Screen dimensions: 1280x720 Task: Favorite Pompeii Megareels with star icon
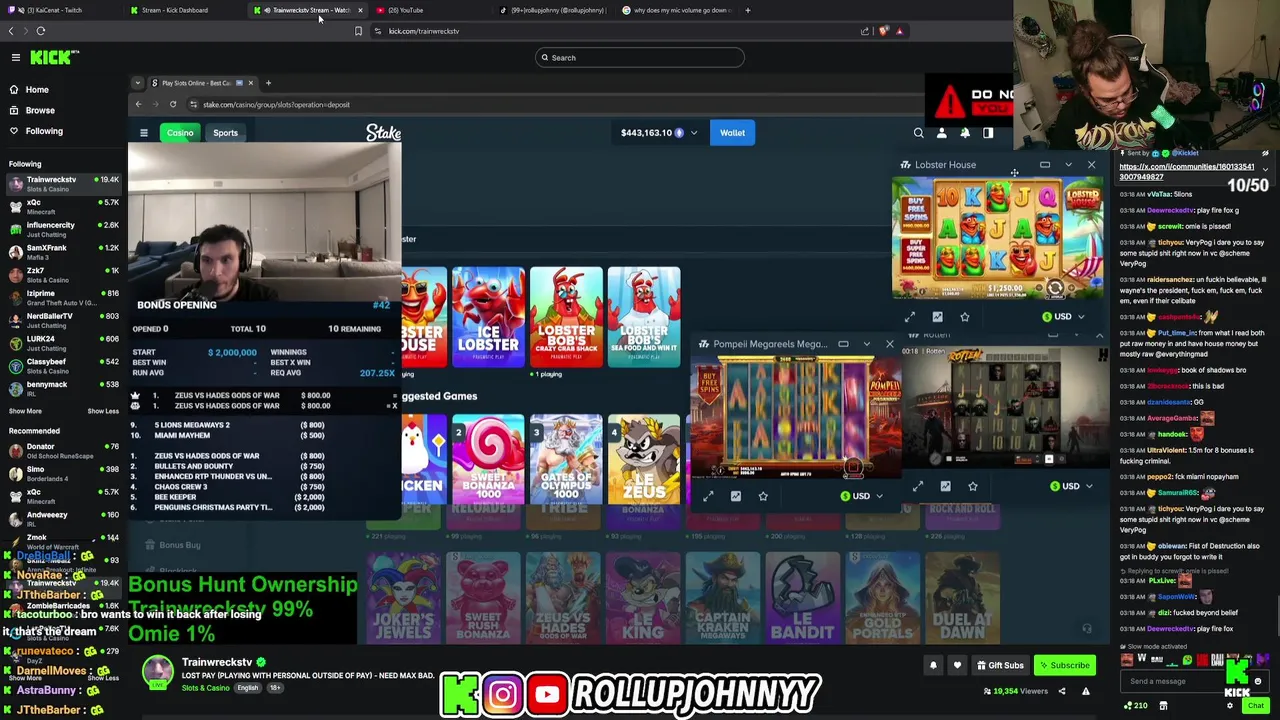click(x=763, y=496)
